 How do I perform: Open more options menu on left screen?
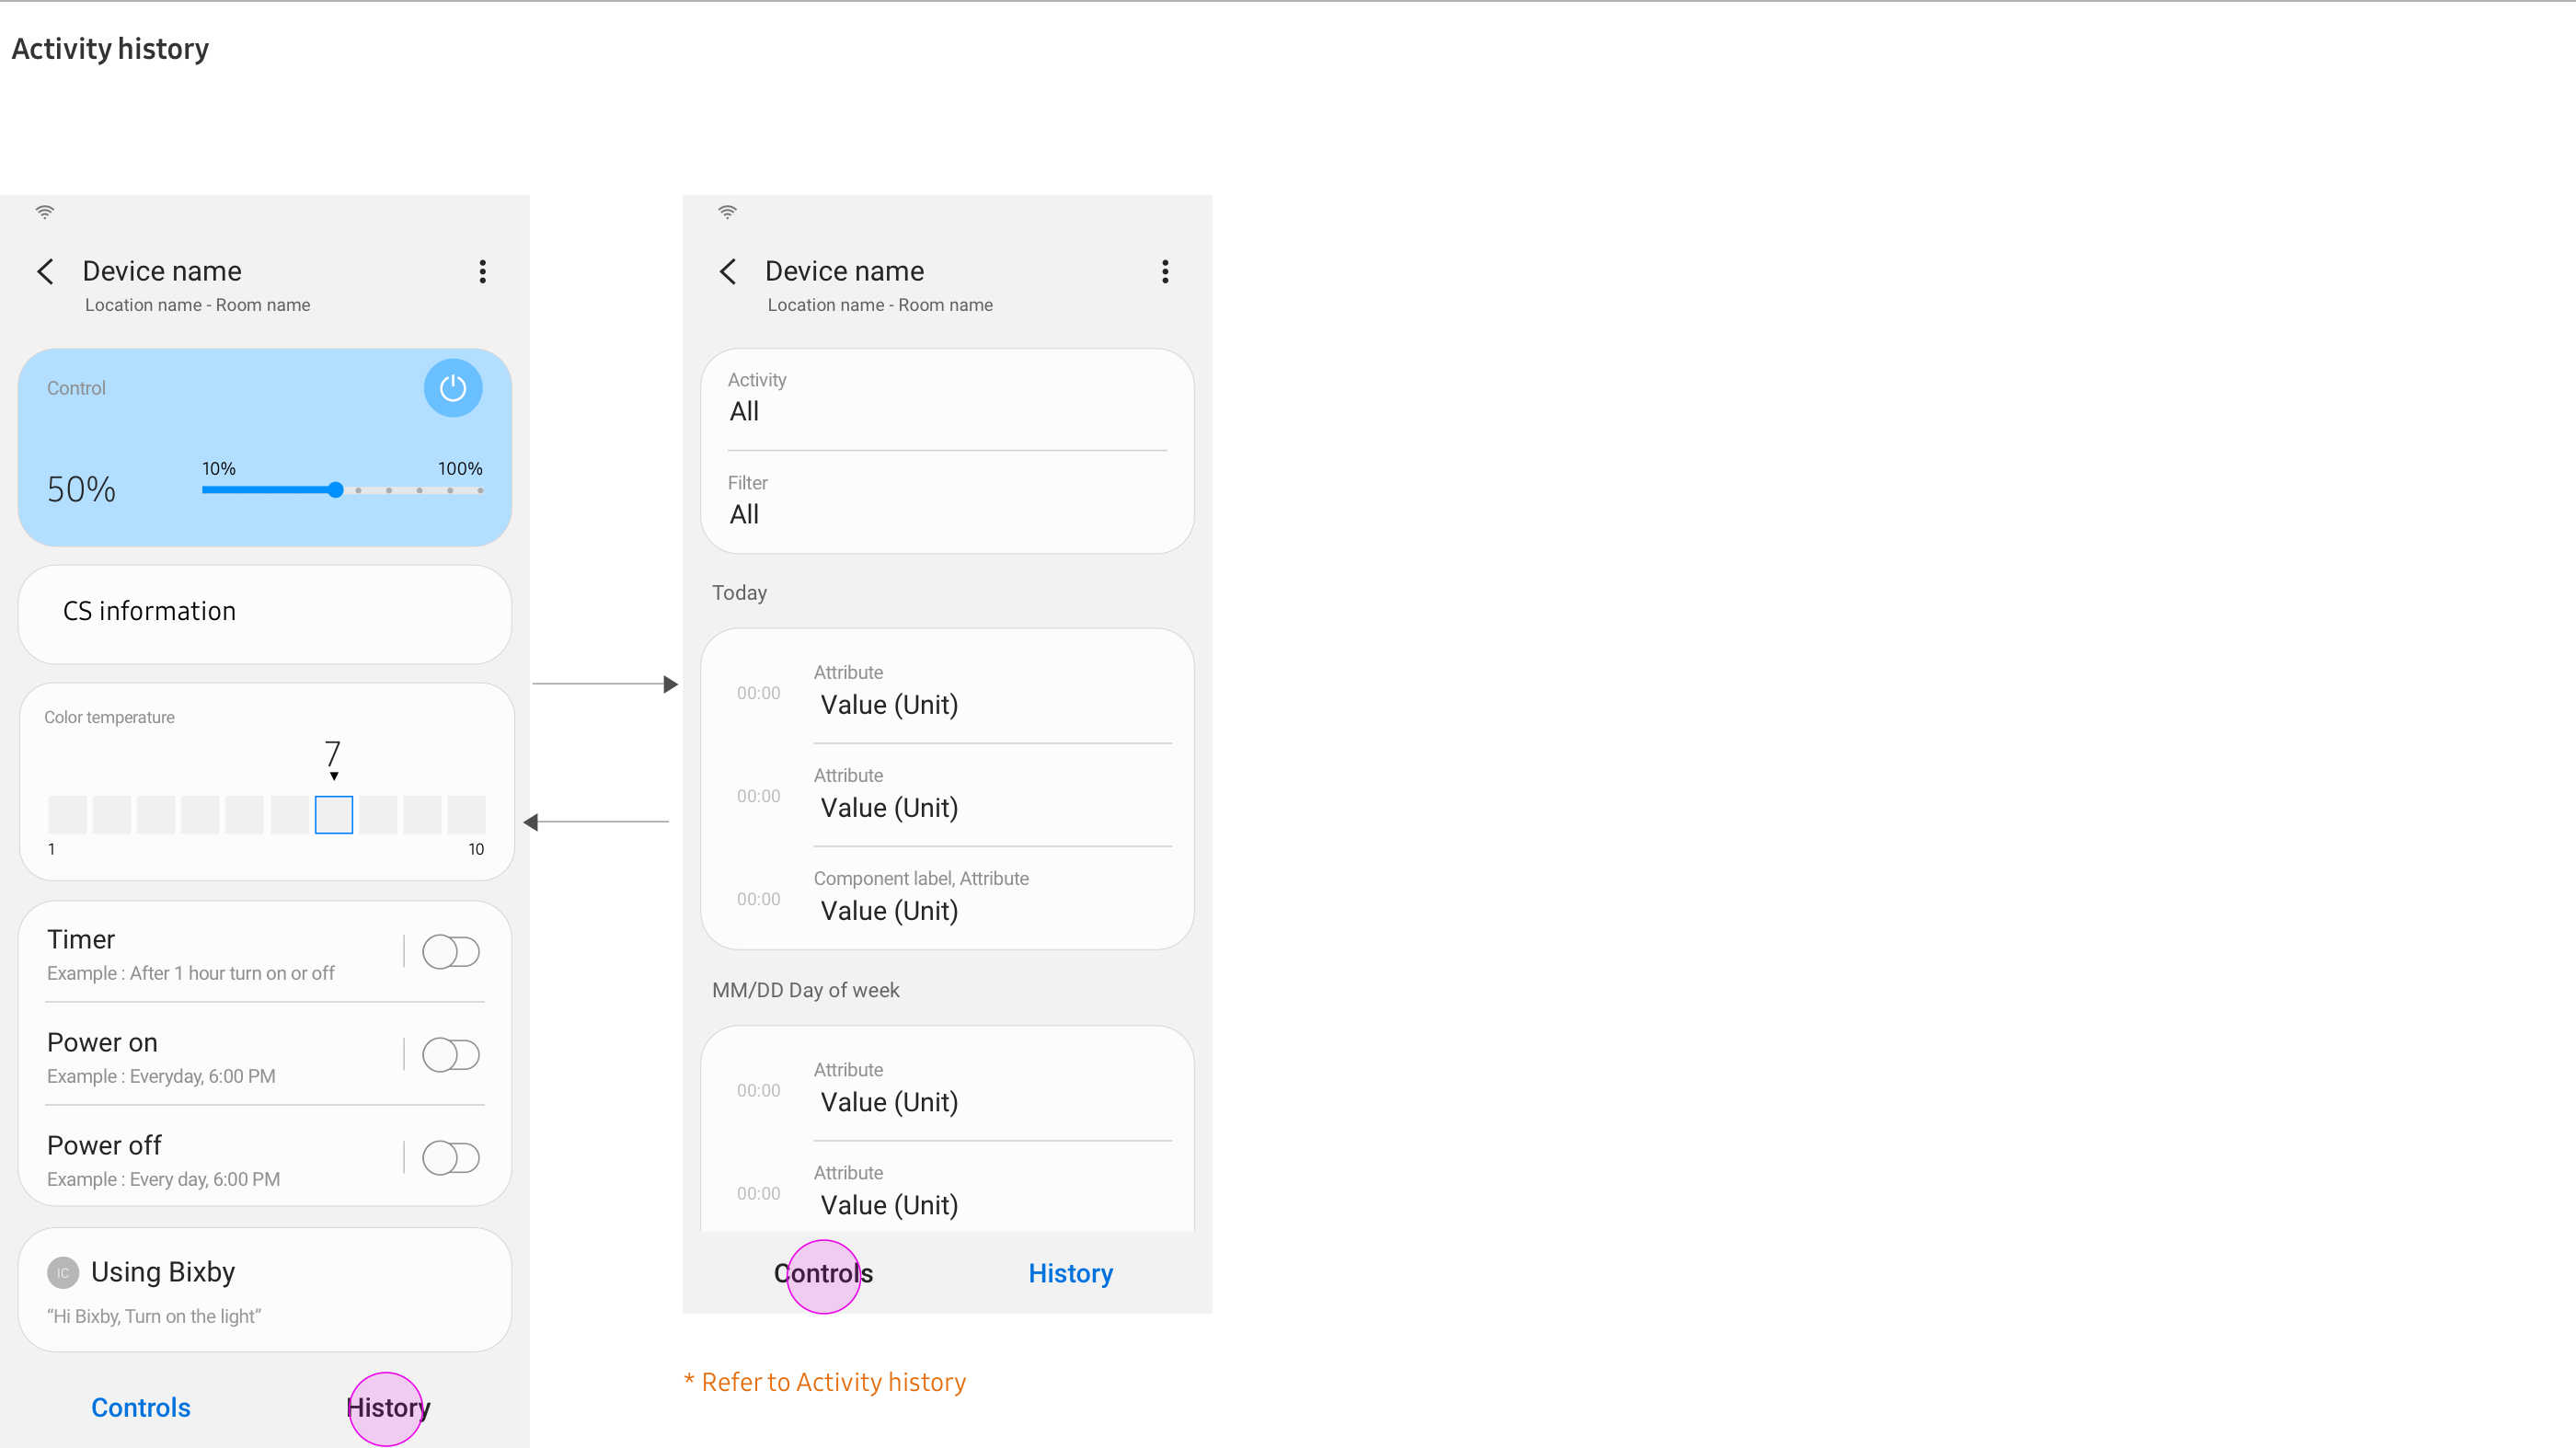point(483,272)
